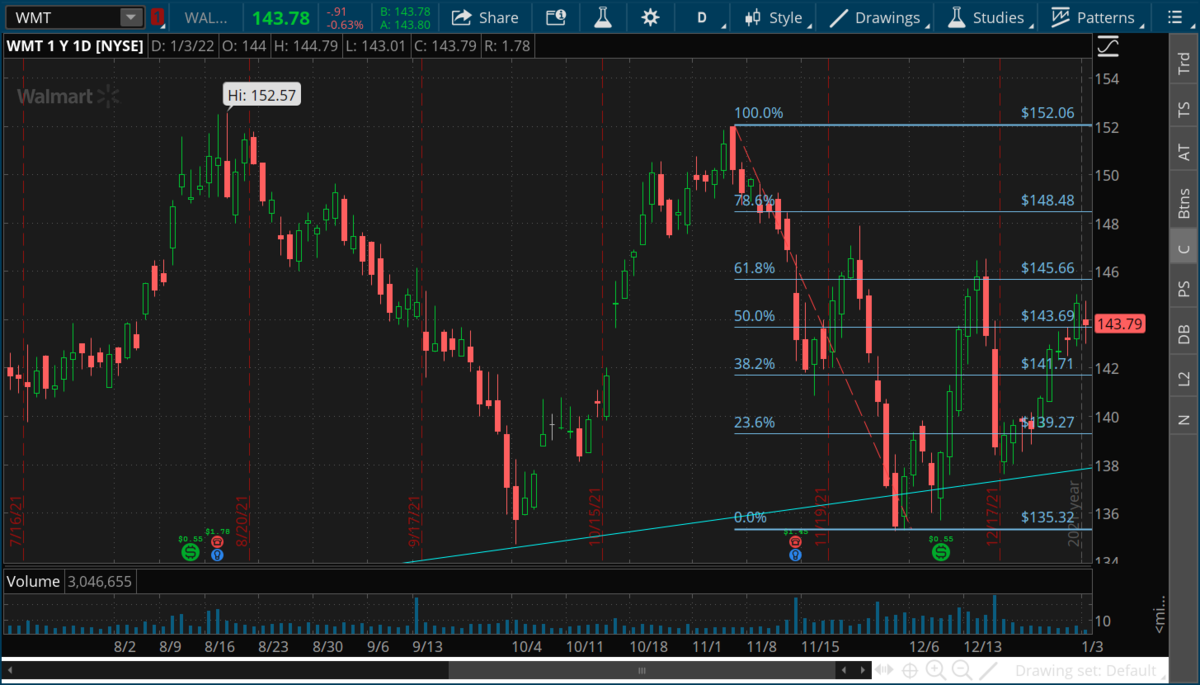Click the $152.06 Fibonacci price label
1200x685 pixels.
[x=1048, y=113]
